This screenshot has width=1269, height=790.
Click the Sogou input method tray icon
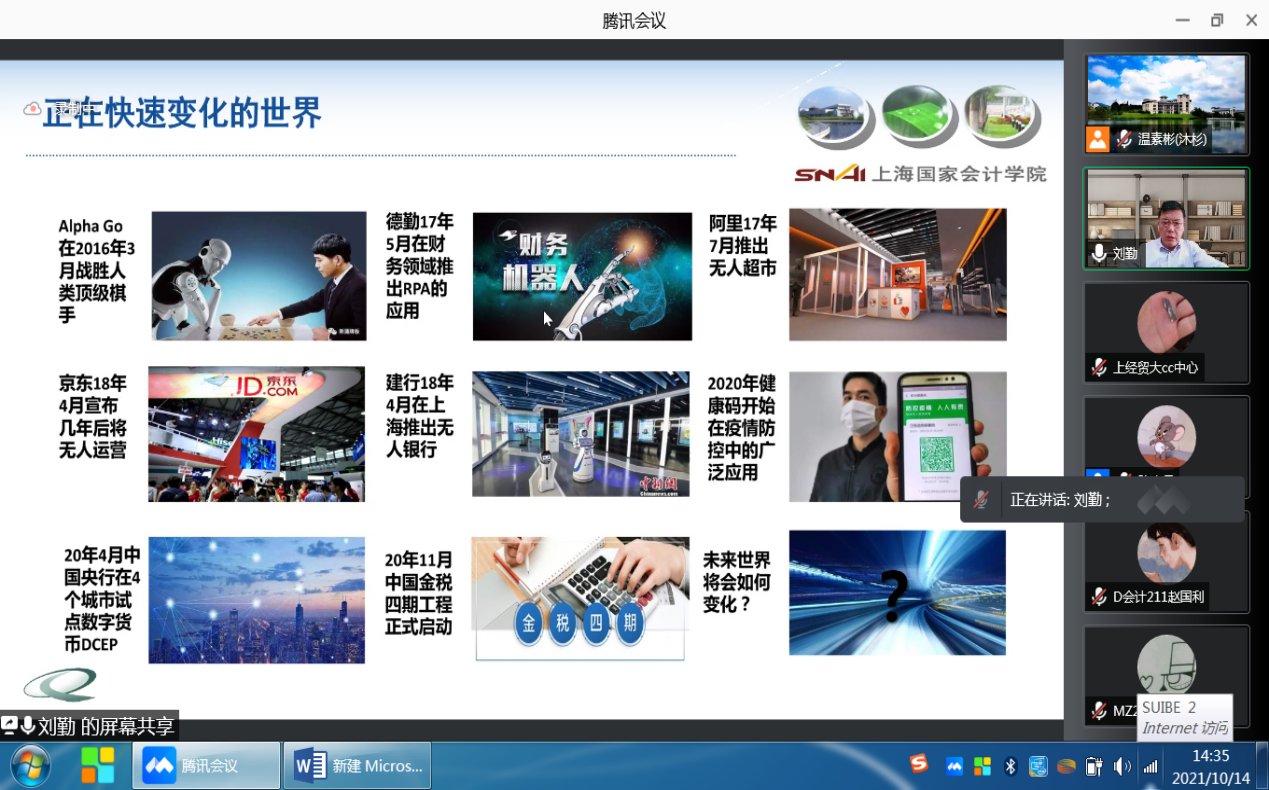pyautogui.click(x=919, y=765)
